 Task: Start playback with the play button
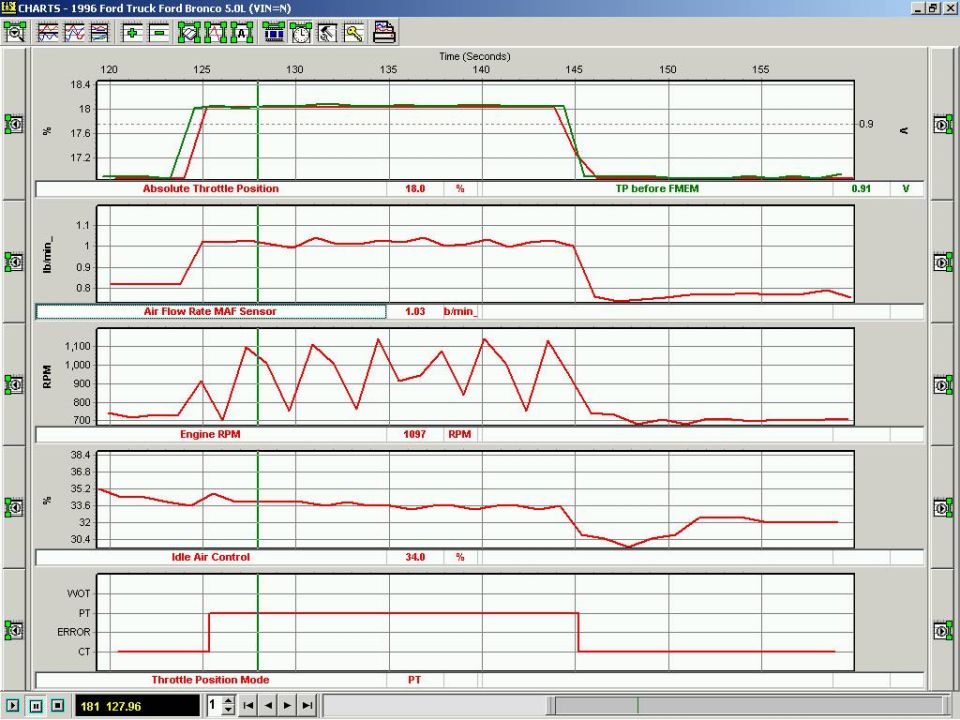(13, 705)
